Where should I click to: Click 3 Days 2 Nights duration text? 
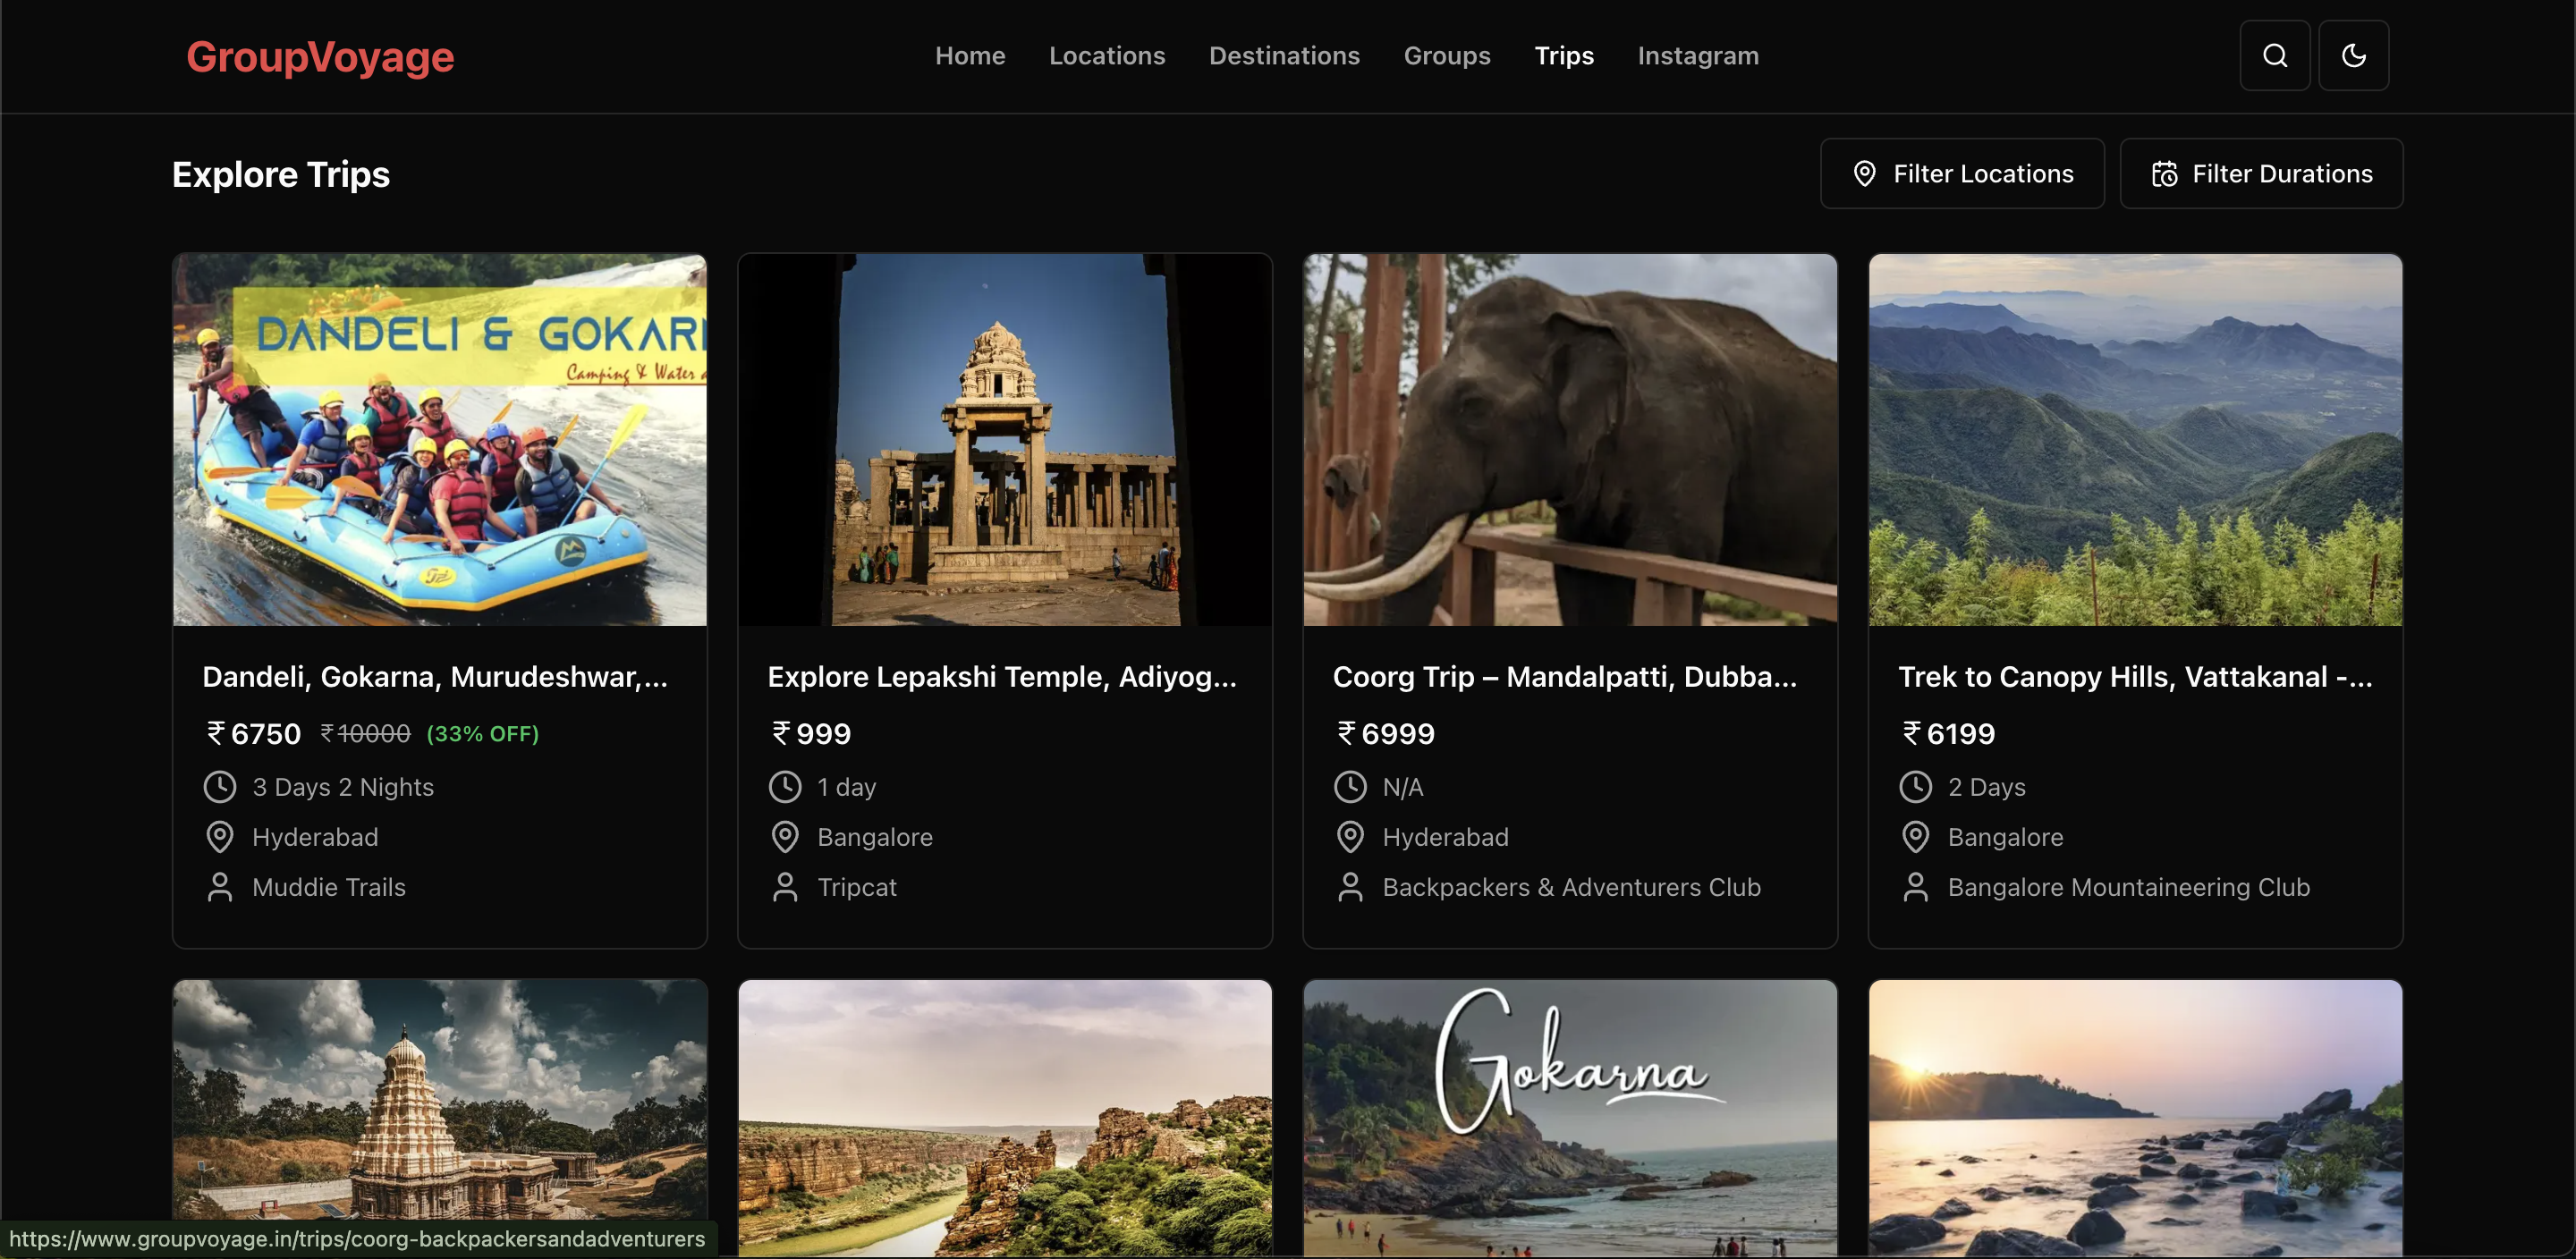coord(343,787)
